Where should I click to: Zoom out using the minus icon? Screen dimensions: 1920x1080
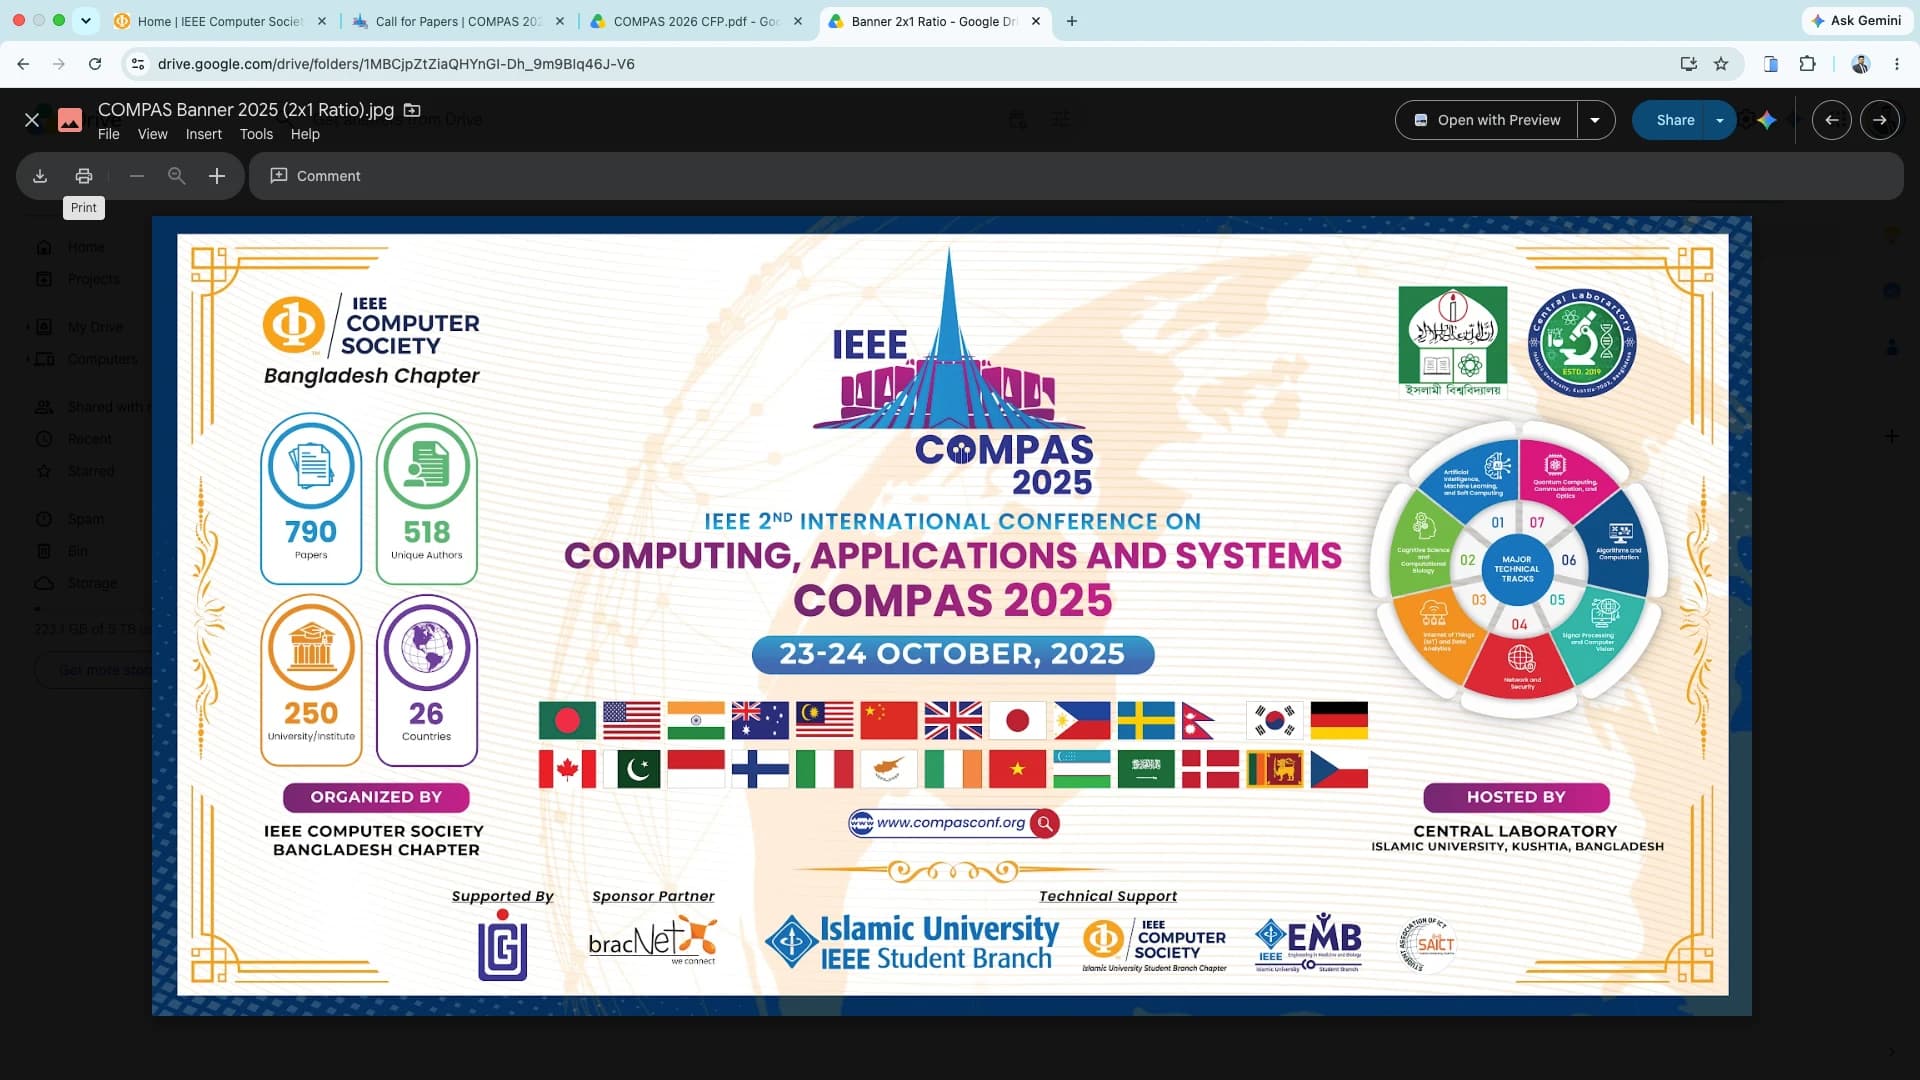coord(137,176)
